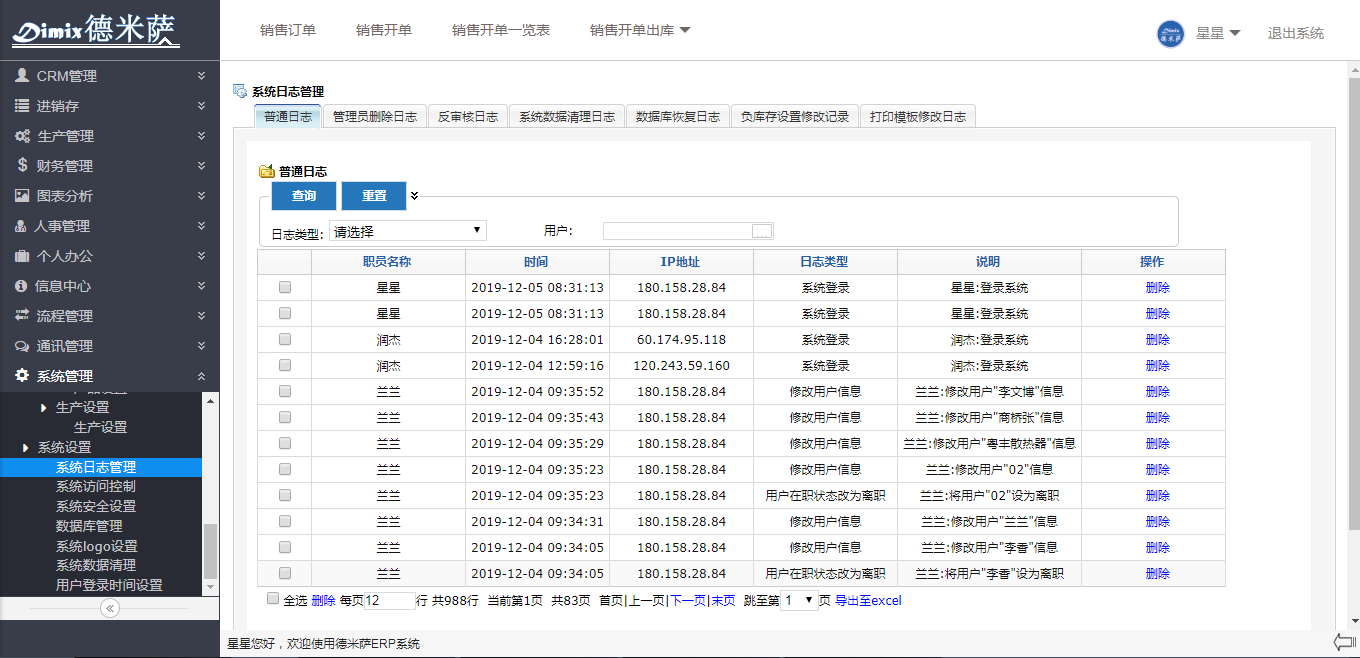Image resolution: width=1360 pixels, height=658 pixels.
Task: Click the 退出系统 logout link
Action: coord(1296,33)
